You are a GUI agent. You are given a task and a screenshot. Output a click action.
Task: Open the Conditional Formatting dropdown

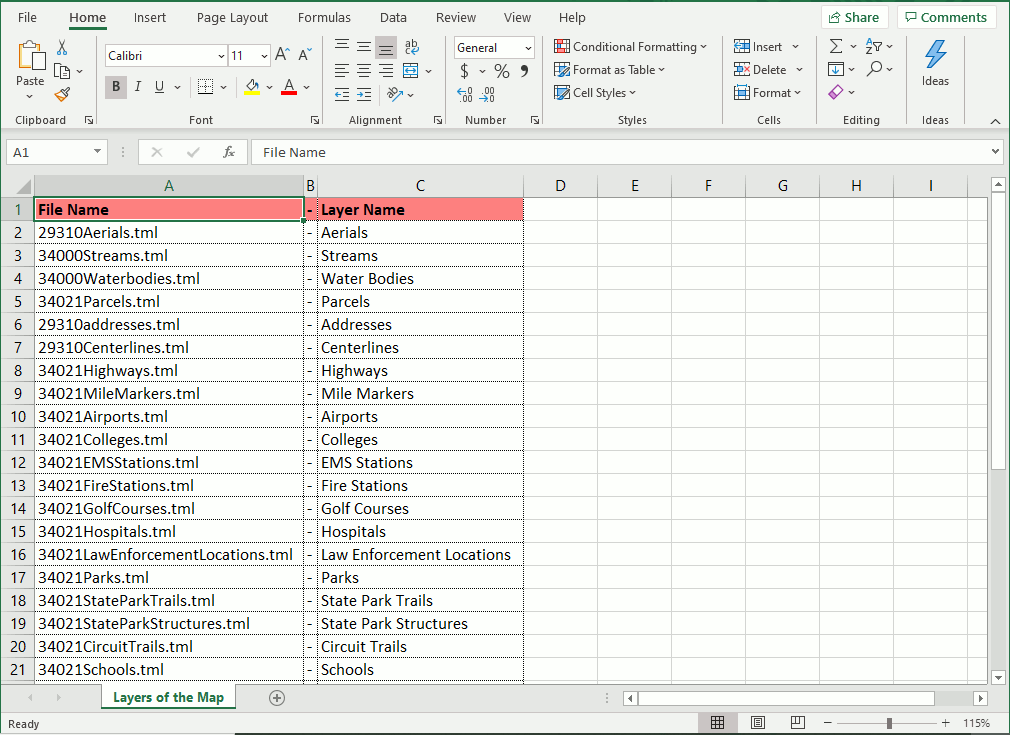(631, 47)
